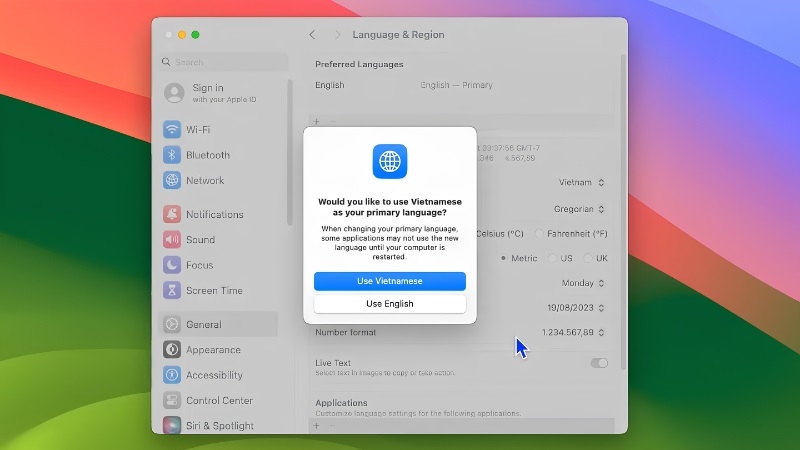
Task: Open the 1.234.567,89 number format dropdown
Action: click(573, 332)
